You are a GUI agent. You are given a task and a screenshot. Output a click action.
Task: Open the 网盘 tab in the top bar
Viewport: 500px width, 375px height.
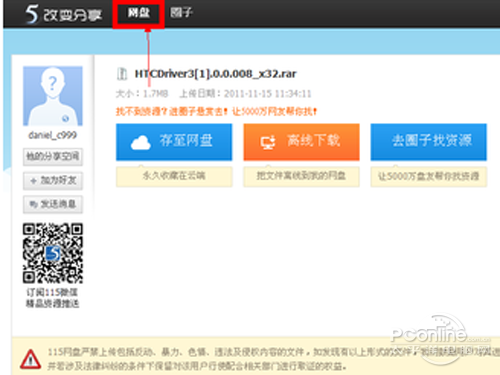(x=139, y=13)
